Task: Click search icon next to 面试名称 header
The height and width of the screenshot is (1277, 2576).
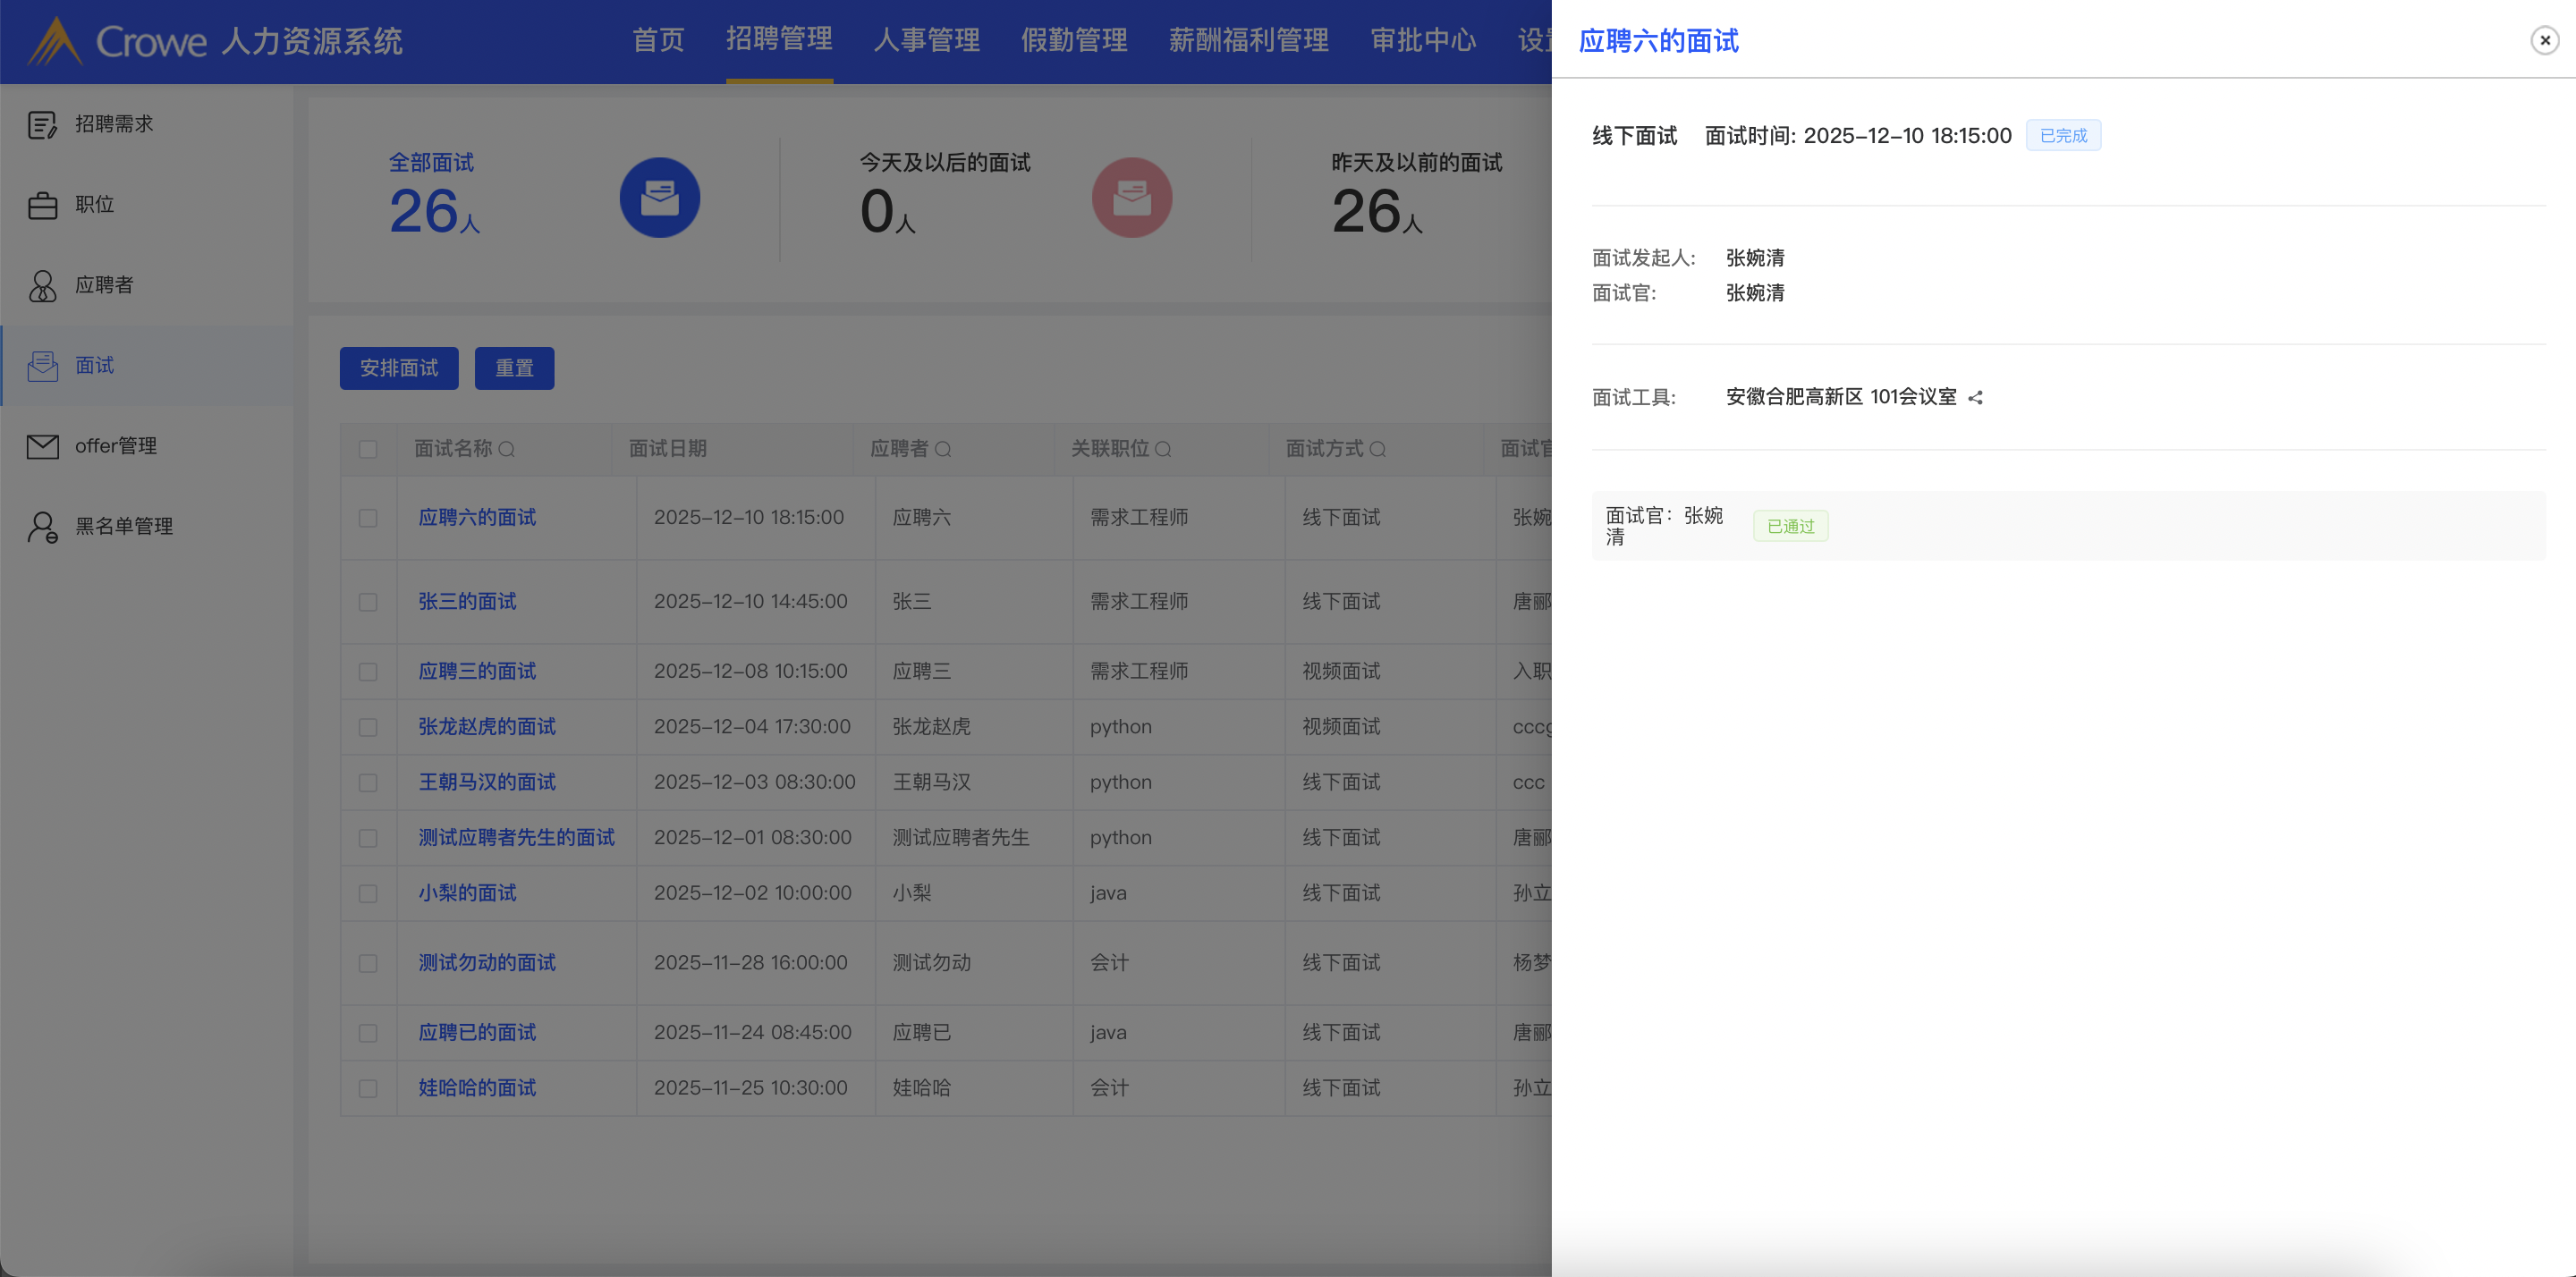Action: click(x=507, y=450)
